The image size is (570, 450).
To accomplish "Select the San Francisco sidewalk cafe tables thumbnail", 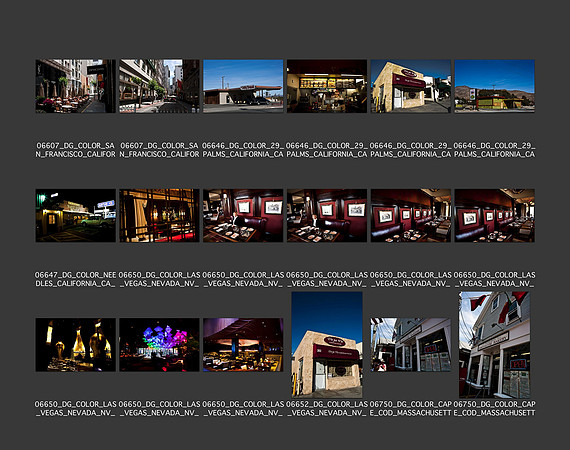I will click(x=76, y=86).
